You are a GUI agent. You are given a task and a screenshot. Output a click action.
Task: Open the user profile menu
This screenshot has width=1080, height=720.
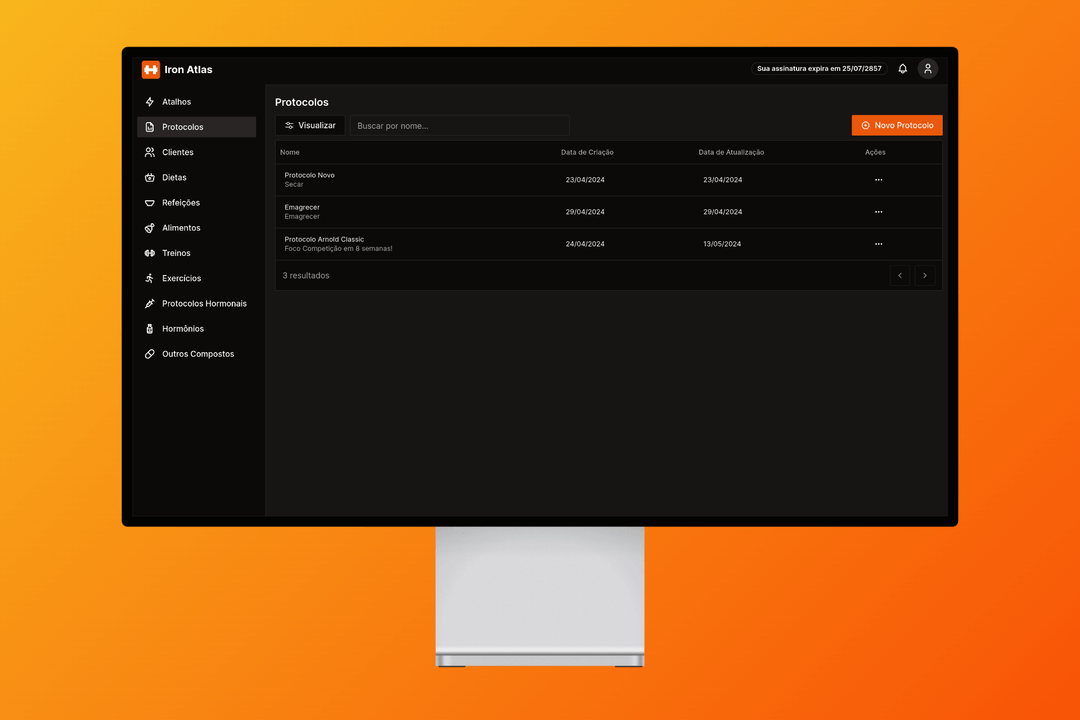(928, 68)
